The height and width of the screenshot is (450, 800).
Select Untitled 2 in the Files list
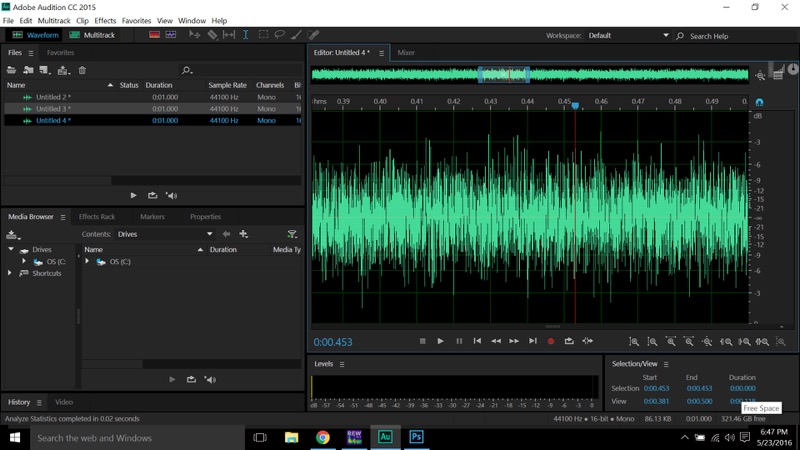[53, 97]
